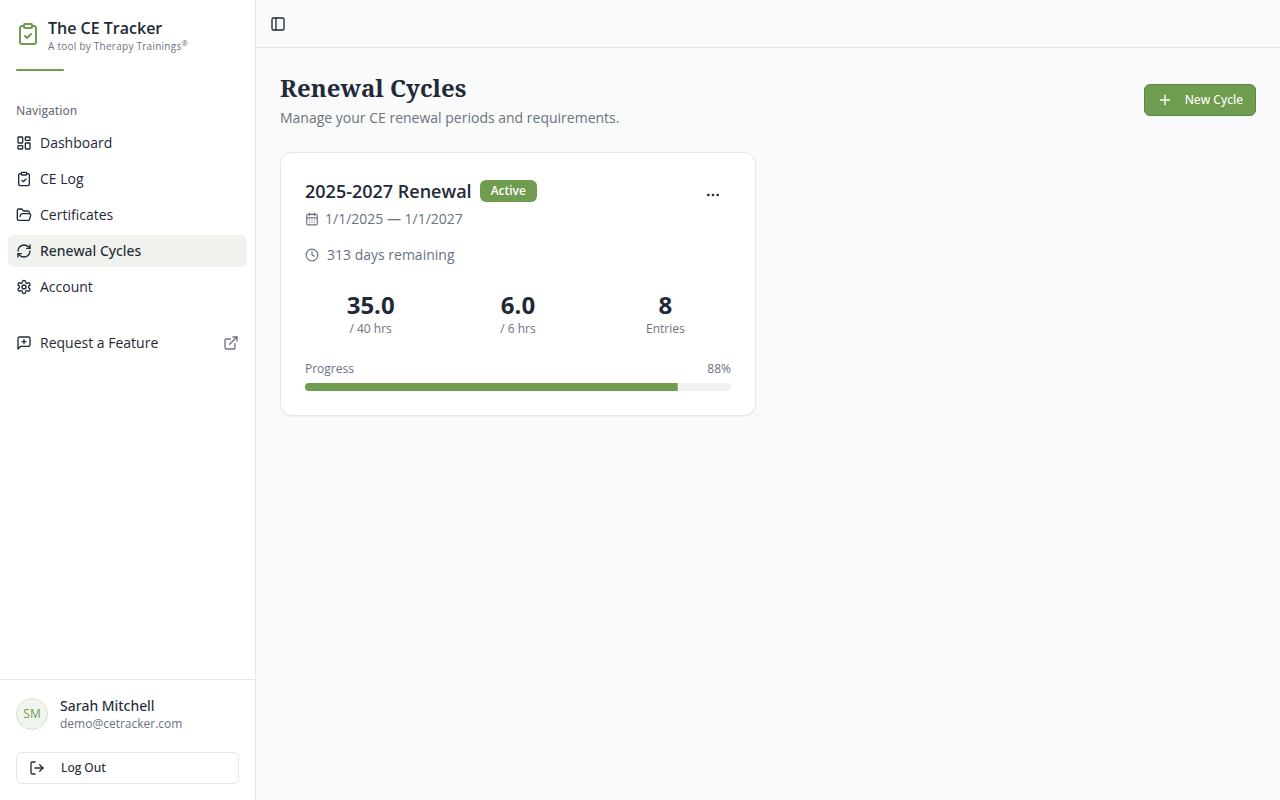
Task: Click the 1/1/2025 — 1/1/2027 date range
Action: pos(394,219)
